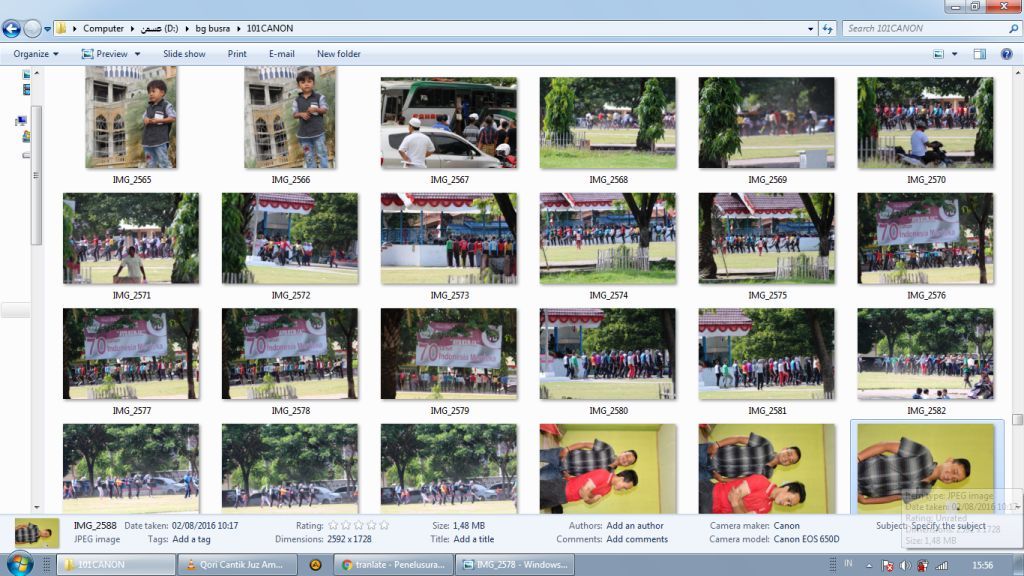Select the bus photo IMG_2567
Viewport: 1024px width, 576px height.
coord(449,123)
